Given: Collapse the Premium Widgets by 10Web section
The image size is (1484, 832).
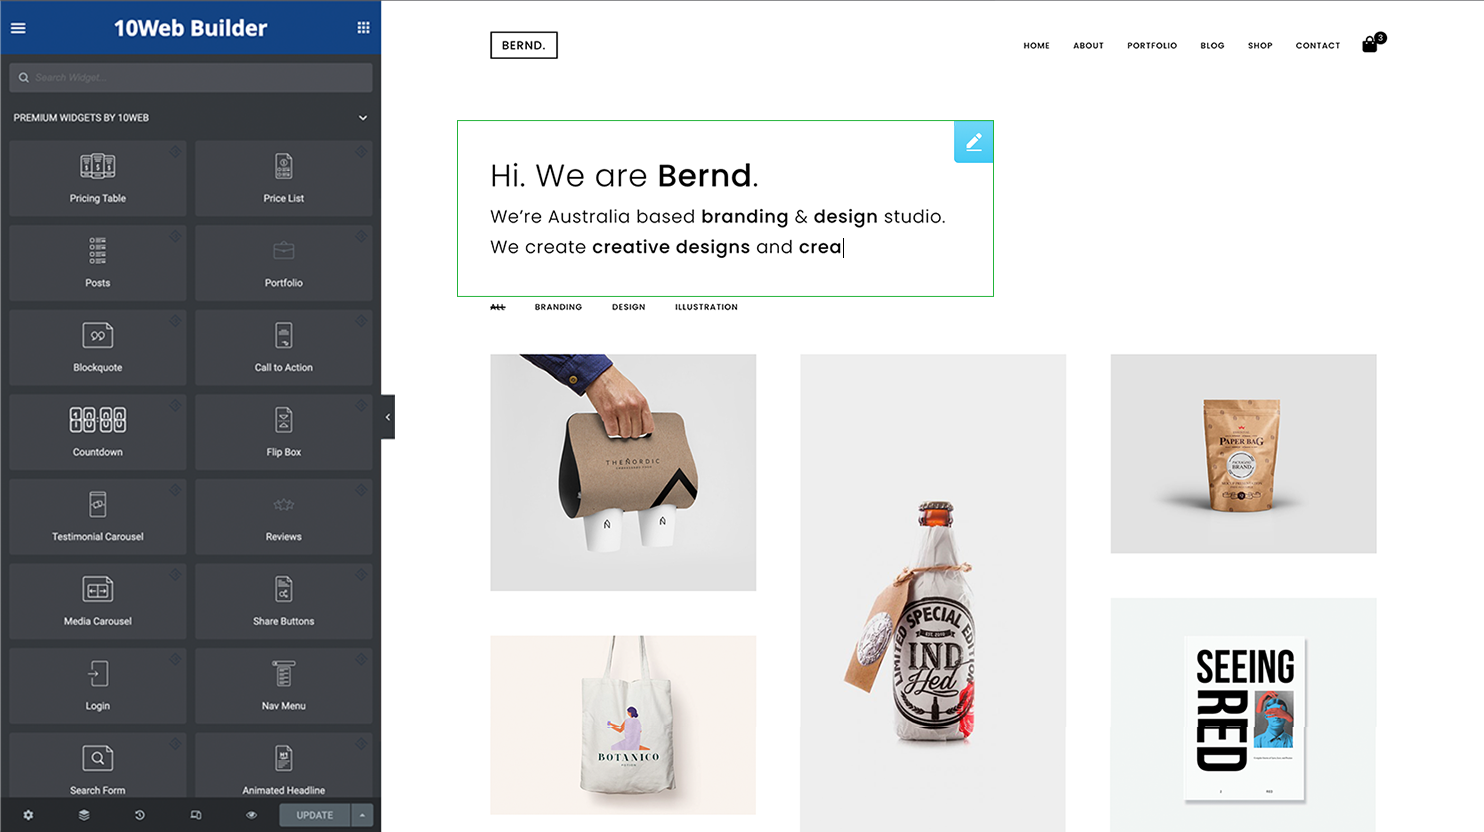Looking at the screenshot, I should pyautogui.click(x=363, y=118).
